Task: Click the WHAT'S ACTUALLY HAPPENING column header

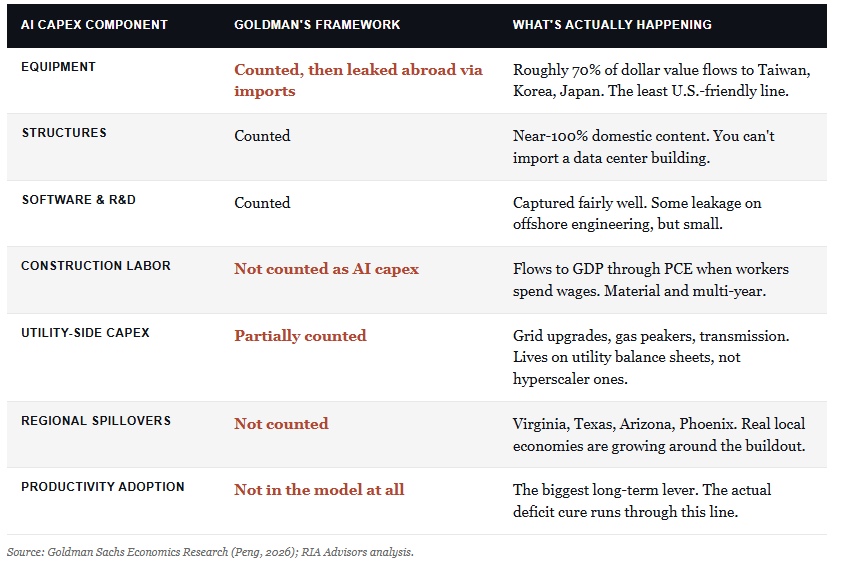Action: (612, 25)
